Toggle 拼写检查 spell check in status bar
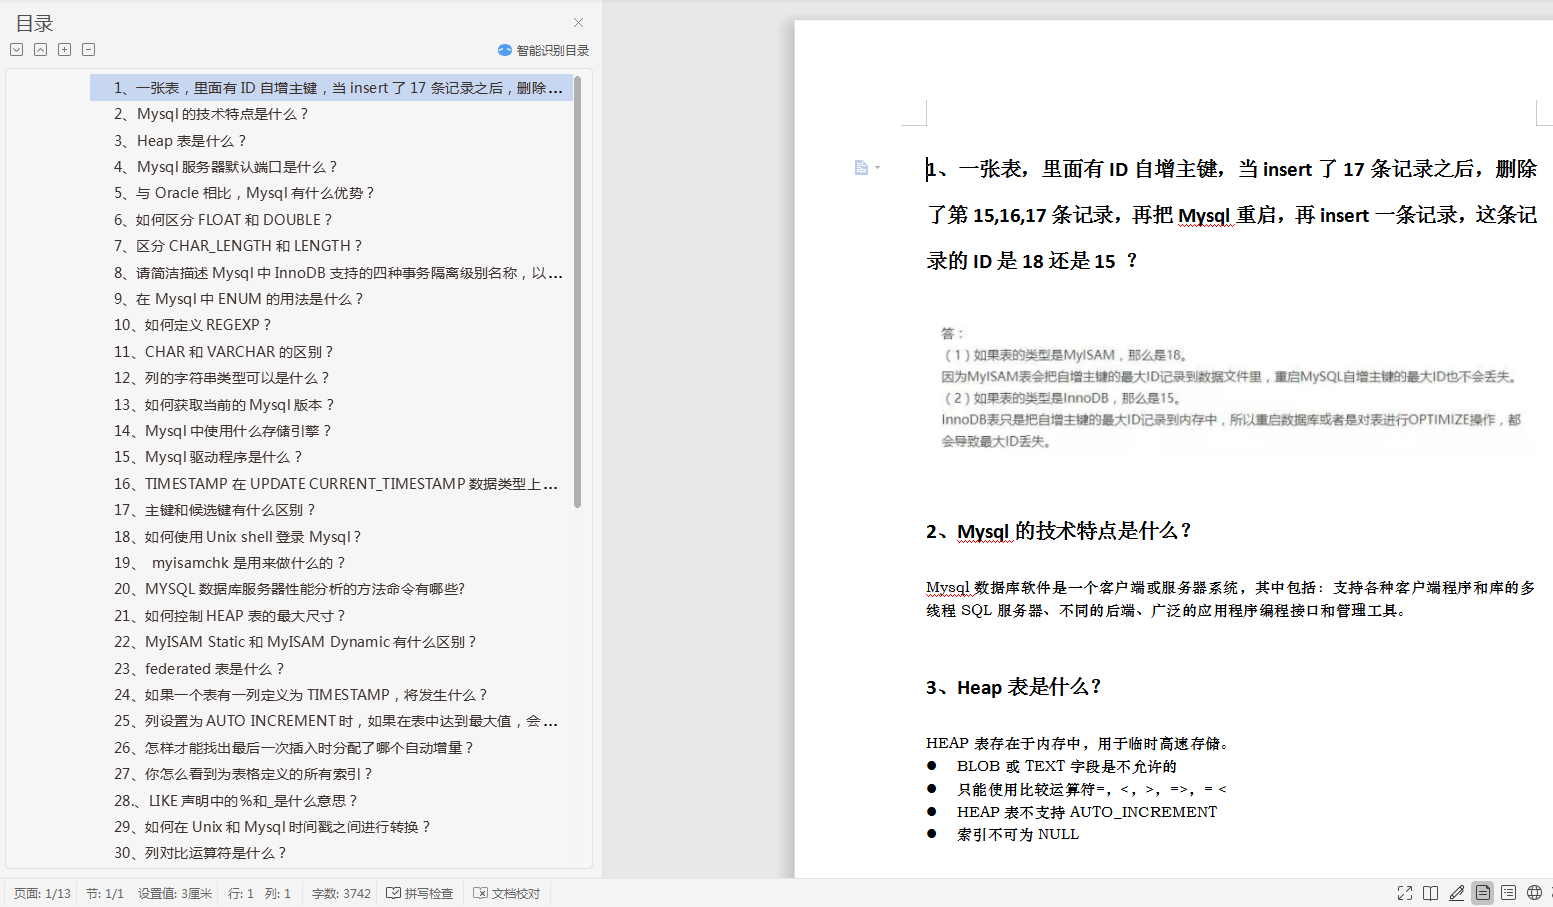 click(420, 893)
